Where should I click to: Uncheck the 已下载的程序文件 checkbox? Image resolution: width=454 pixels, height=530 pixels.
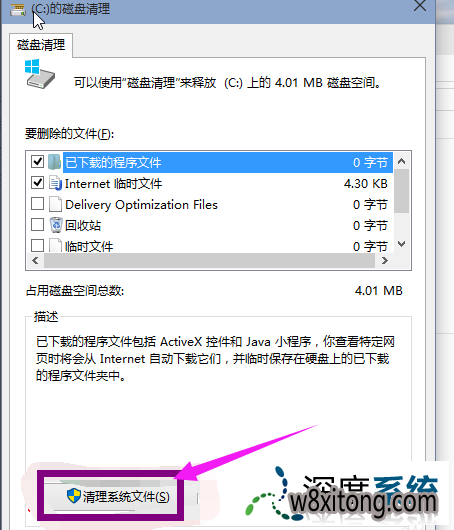(38, 162)
